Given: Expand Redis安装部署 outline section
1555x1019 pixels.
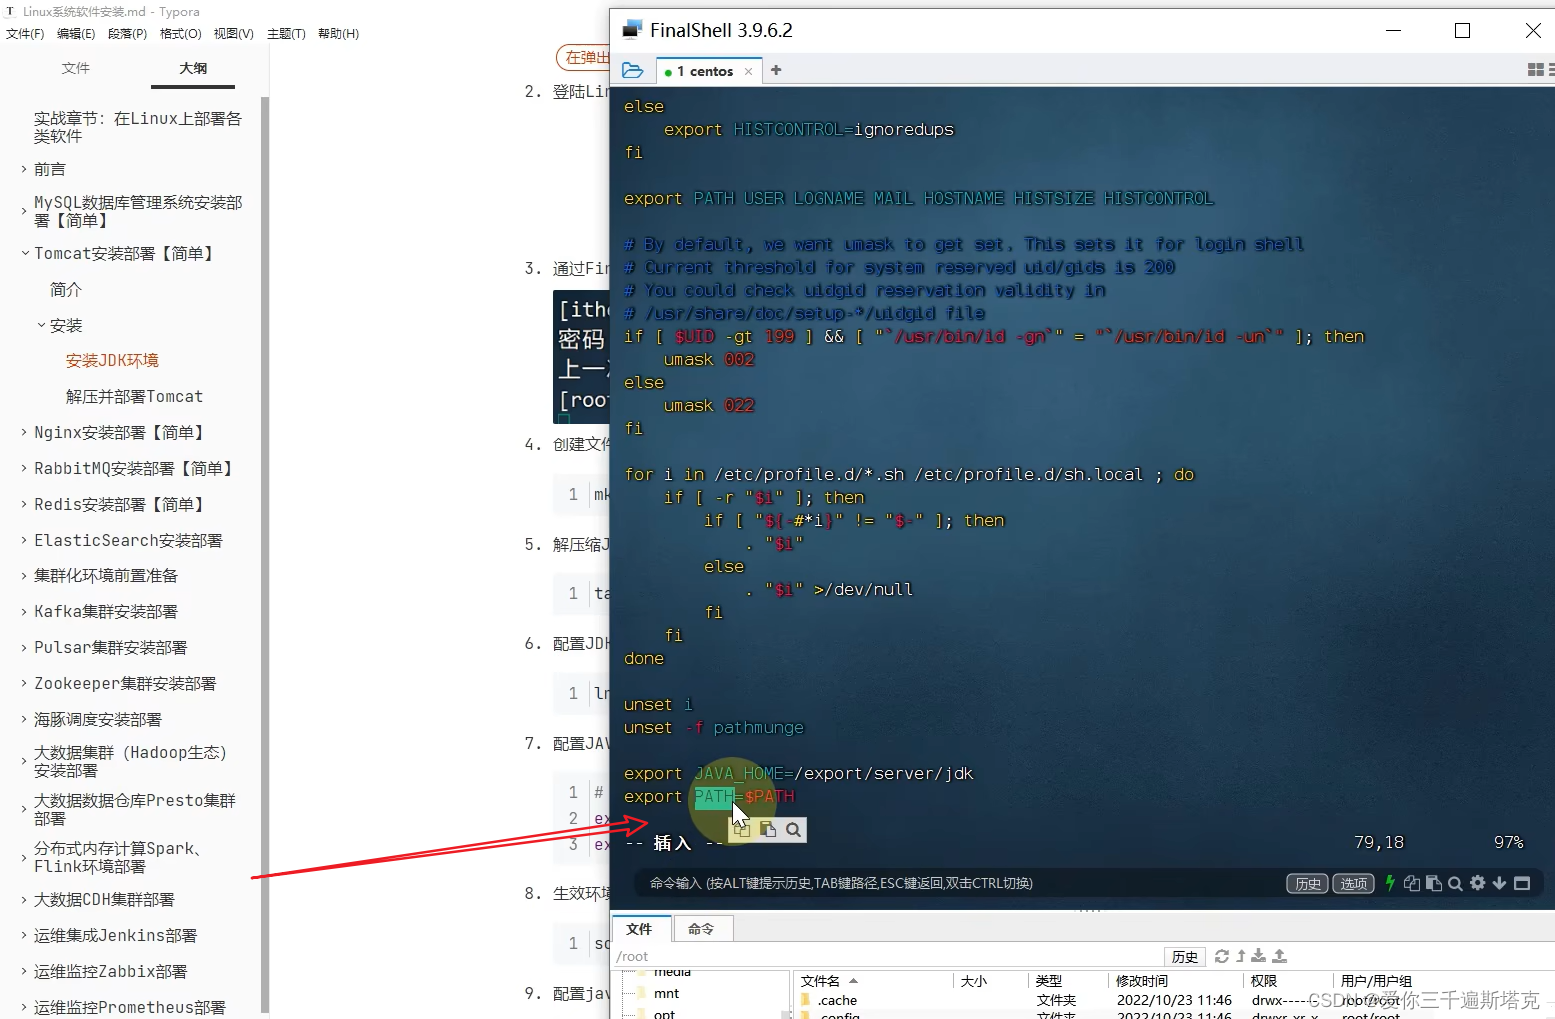Looking at the screenshot, I should pyautogui.click(x=24, y=504).
